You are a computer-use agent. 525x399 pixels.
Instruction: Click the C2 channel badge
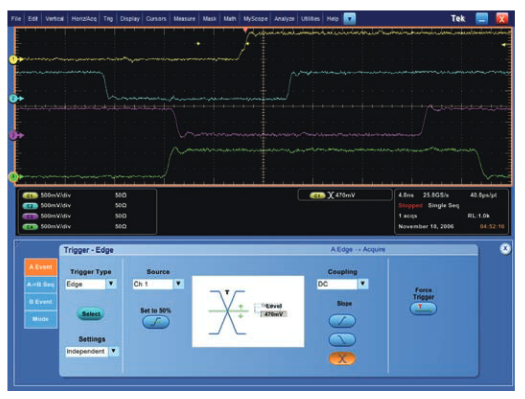pos(30,206)
